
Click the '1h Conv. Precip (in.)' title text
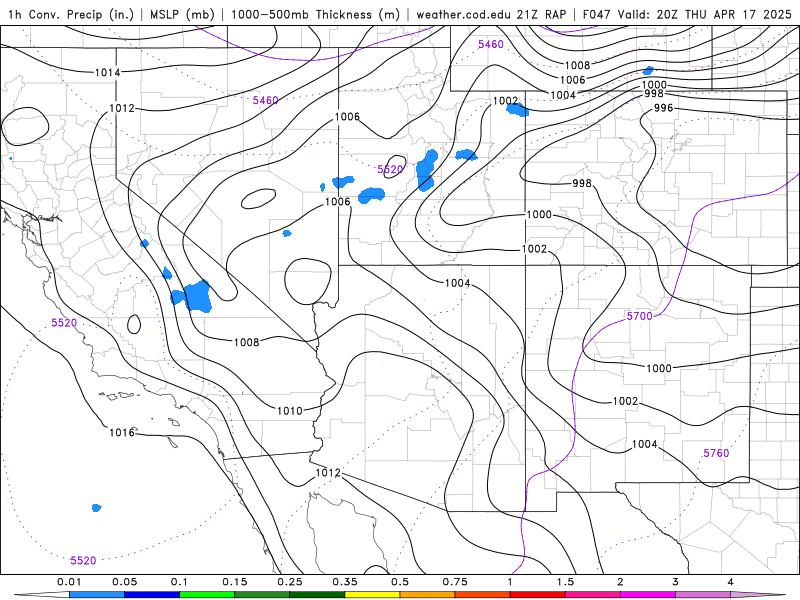(71, 14)
